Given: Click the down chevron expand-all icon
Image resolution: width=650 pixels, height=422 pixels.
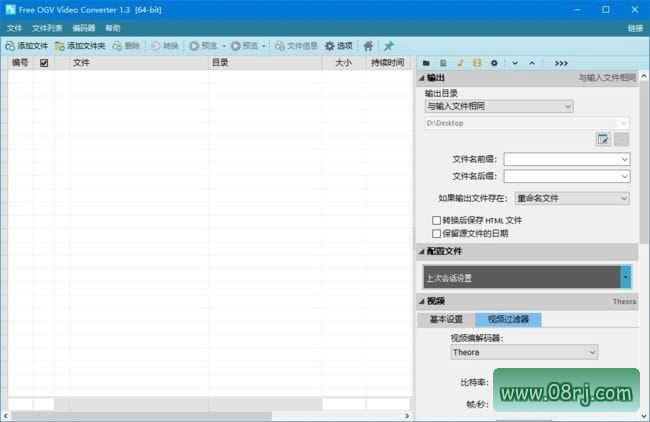Looking at the screenshot, I should click(x=515, y=63).
